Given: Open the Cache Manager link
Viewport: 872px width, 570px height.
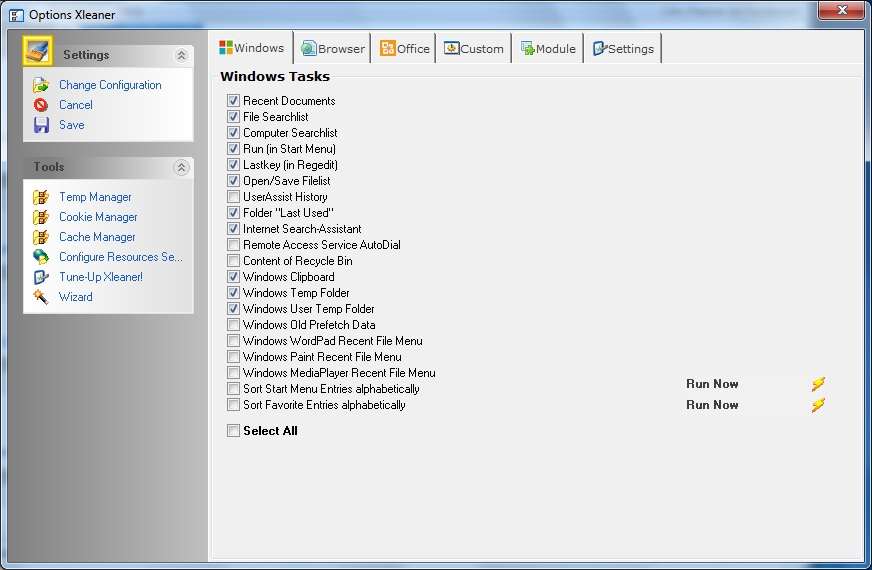Looking at the screenshot, I should 97,237.
